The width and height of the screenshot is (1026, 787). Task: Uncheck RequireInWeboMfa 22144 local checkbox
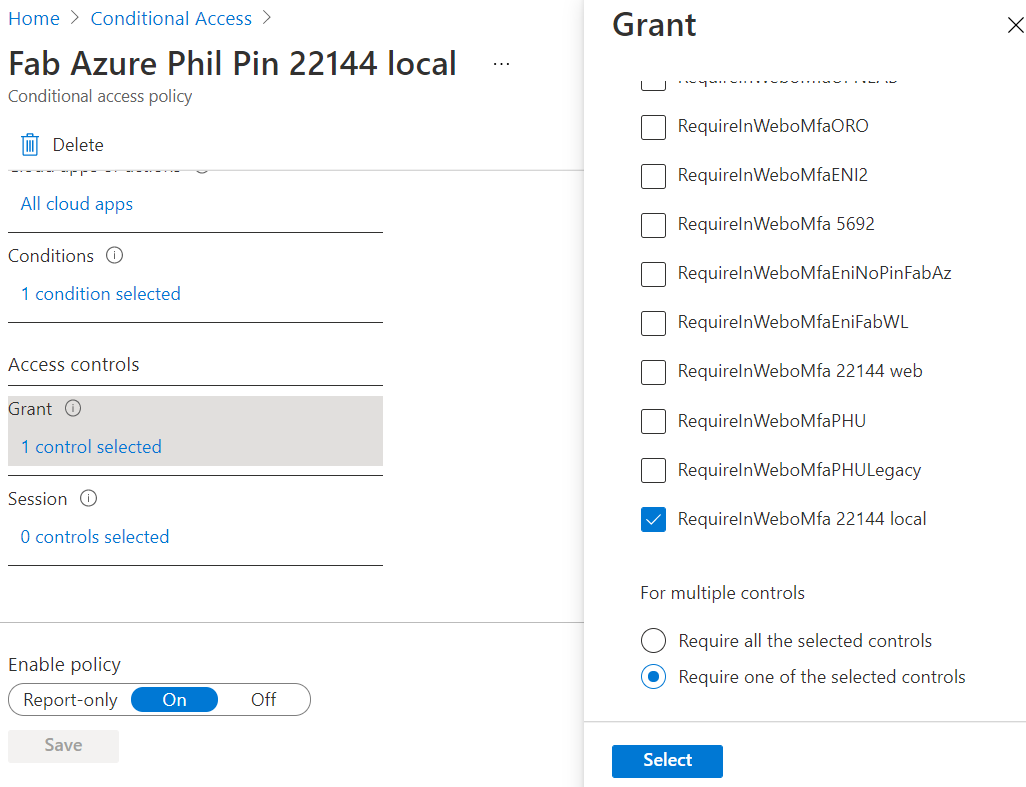click(x=653, y=520)
